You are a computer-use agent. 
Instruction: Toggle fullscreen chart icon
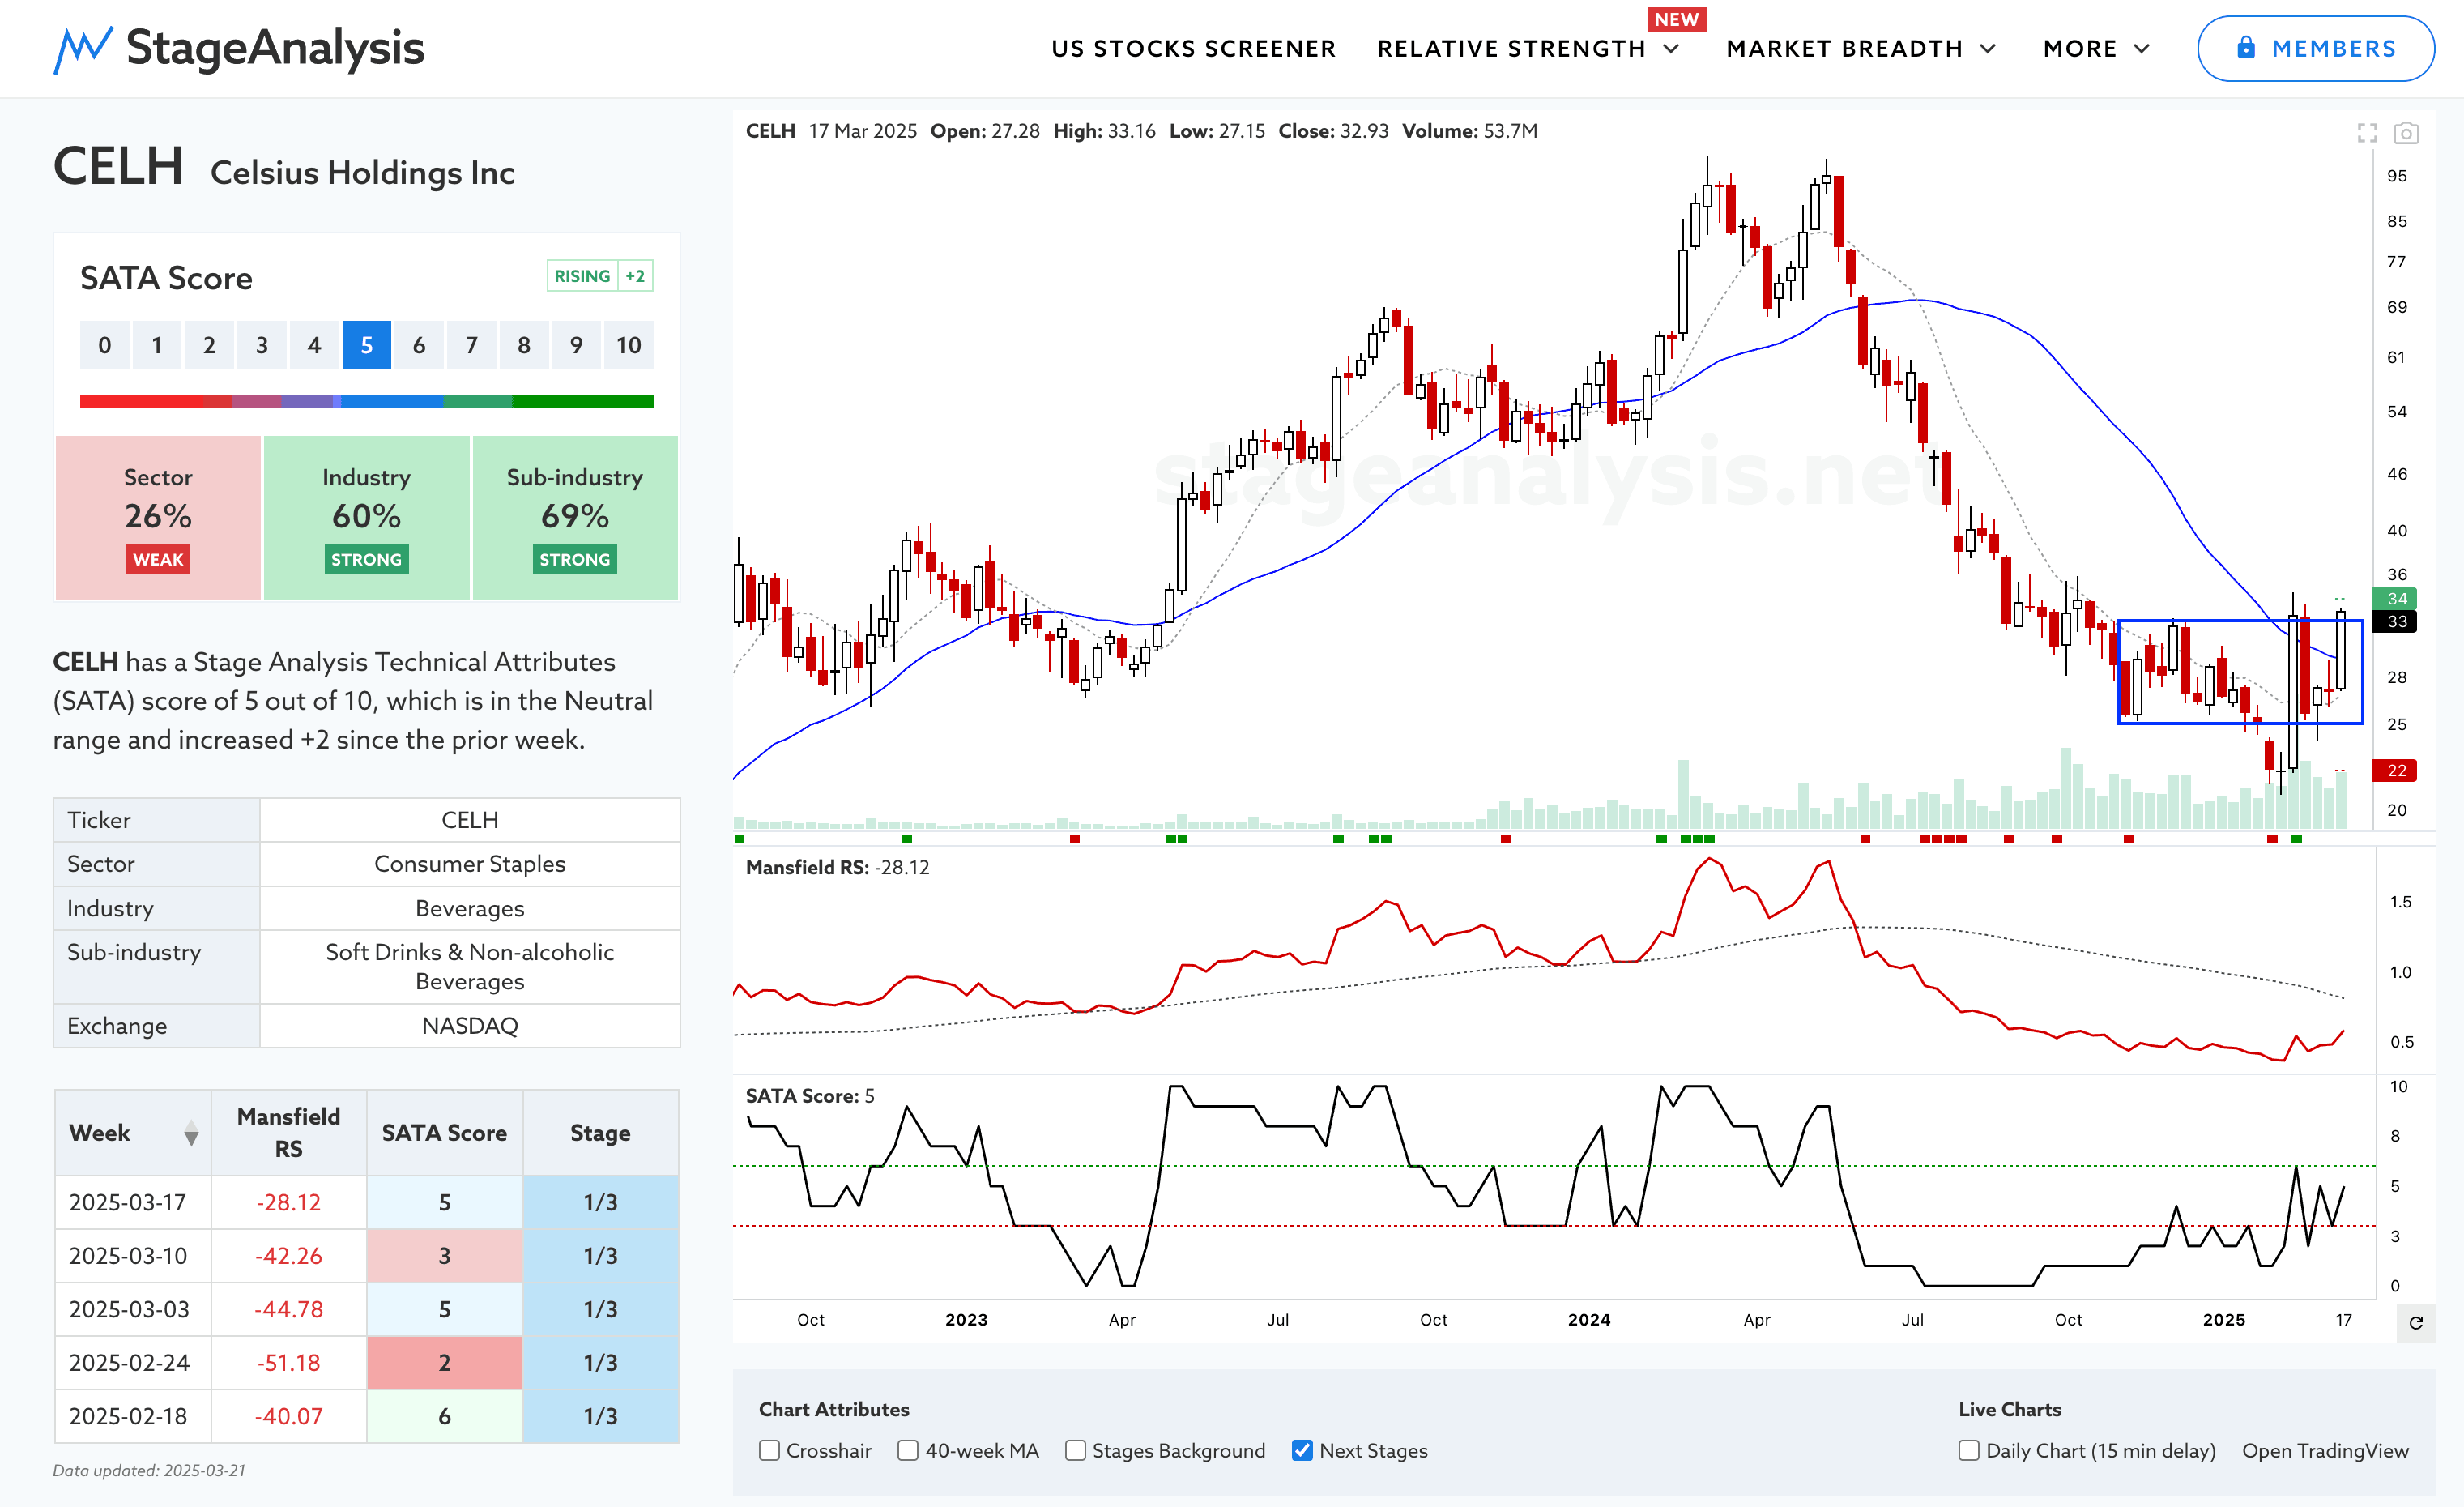[2367, 133]
